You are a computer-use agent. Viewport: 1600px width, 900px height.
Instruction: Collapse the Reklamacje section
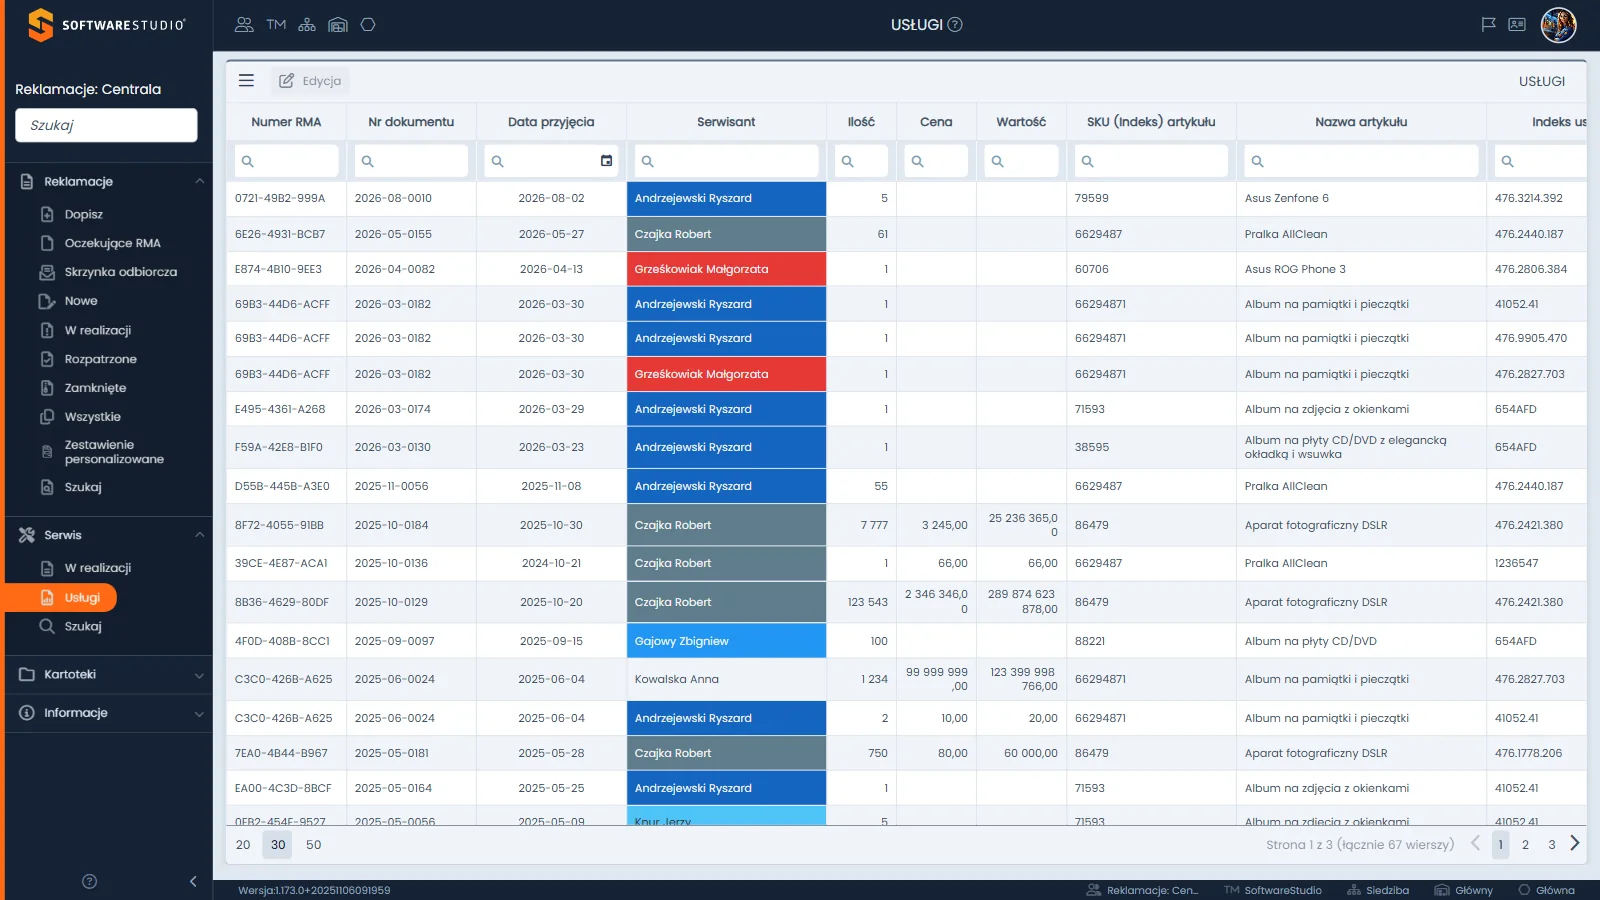click(x=199, y=181)
